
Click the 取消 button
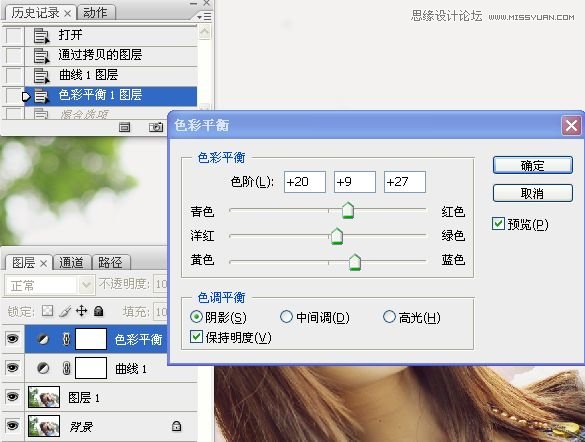[x=532, y=194]
